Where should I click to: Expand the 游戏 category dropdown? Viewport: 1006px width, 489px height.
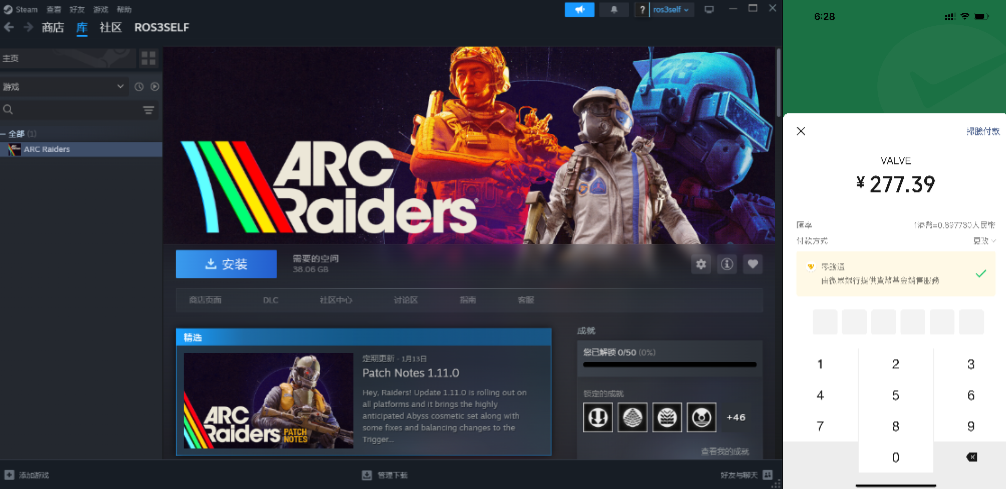pyautogui.click(x=120, y=87)
